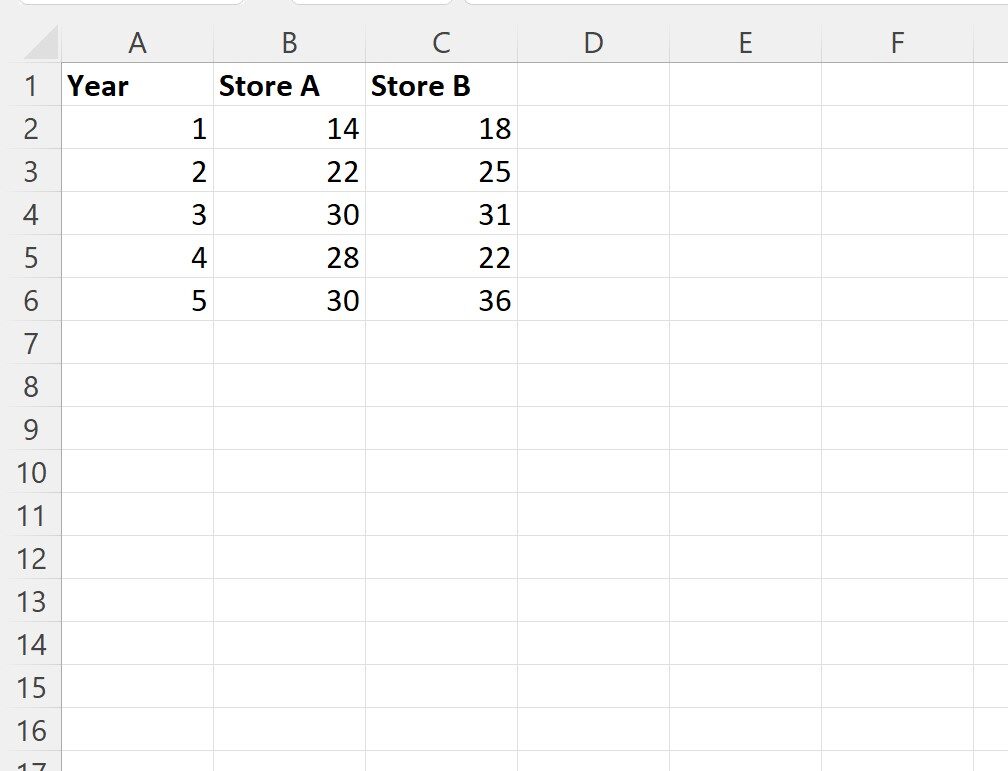Select row 7 header
This screenshot has height=771, width=1008.
(x=30, y=343)
